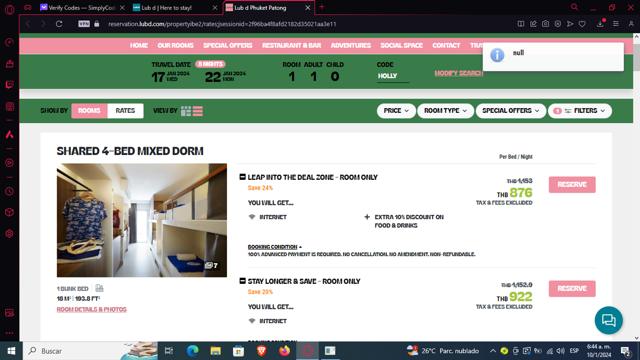Open Restaurant & Bar menu item
This screenshot has width=640, height=360.
click(291, 45)
